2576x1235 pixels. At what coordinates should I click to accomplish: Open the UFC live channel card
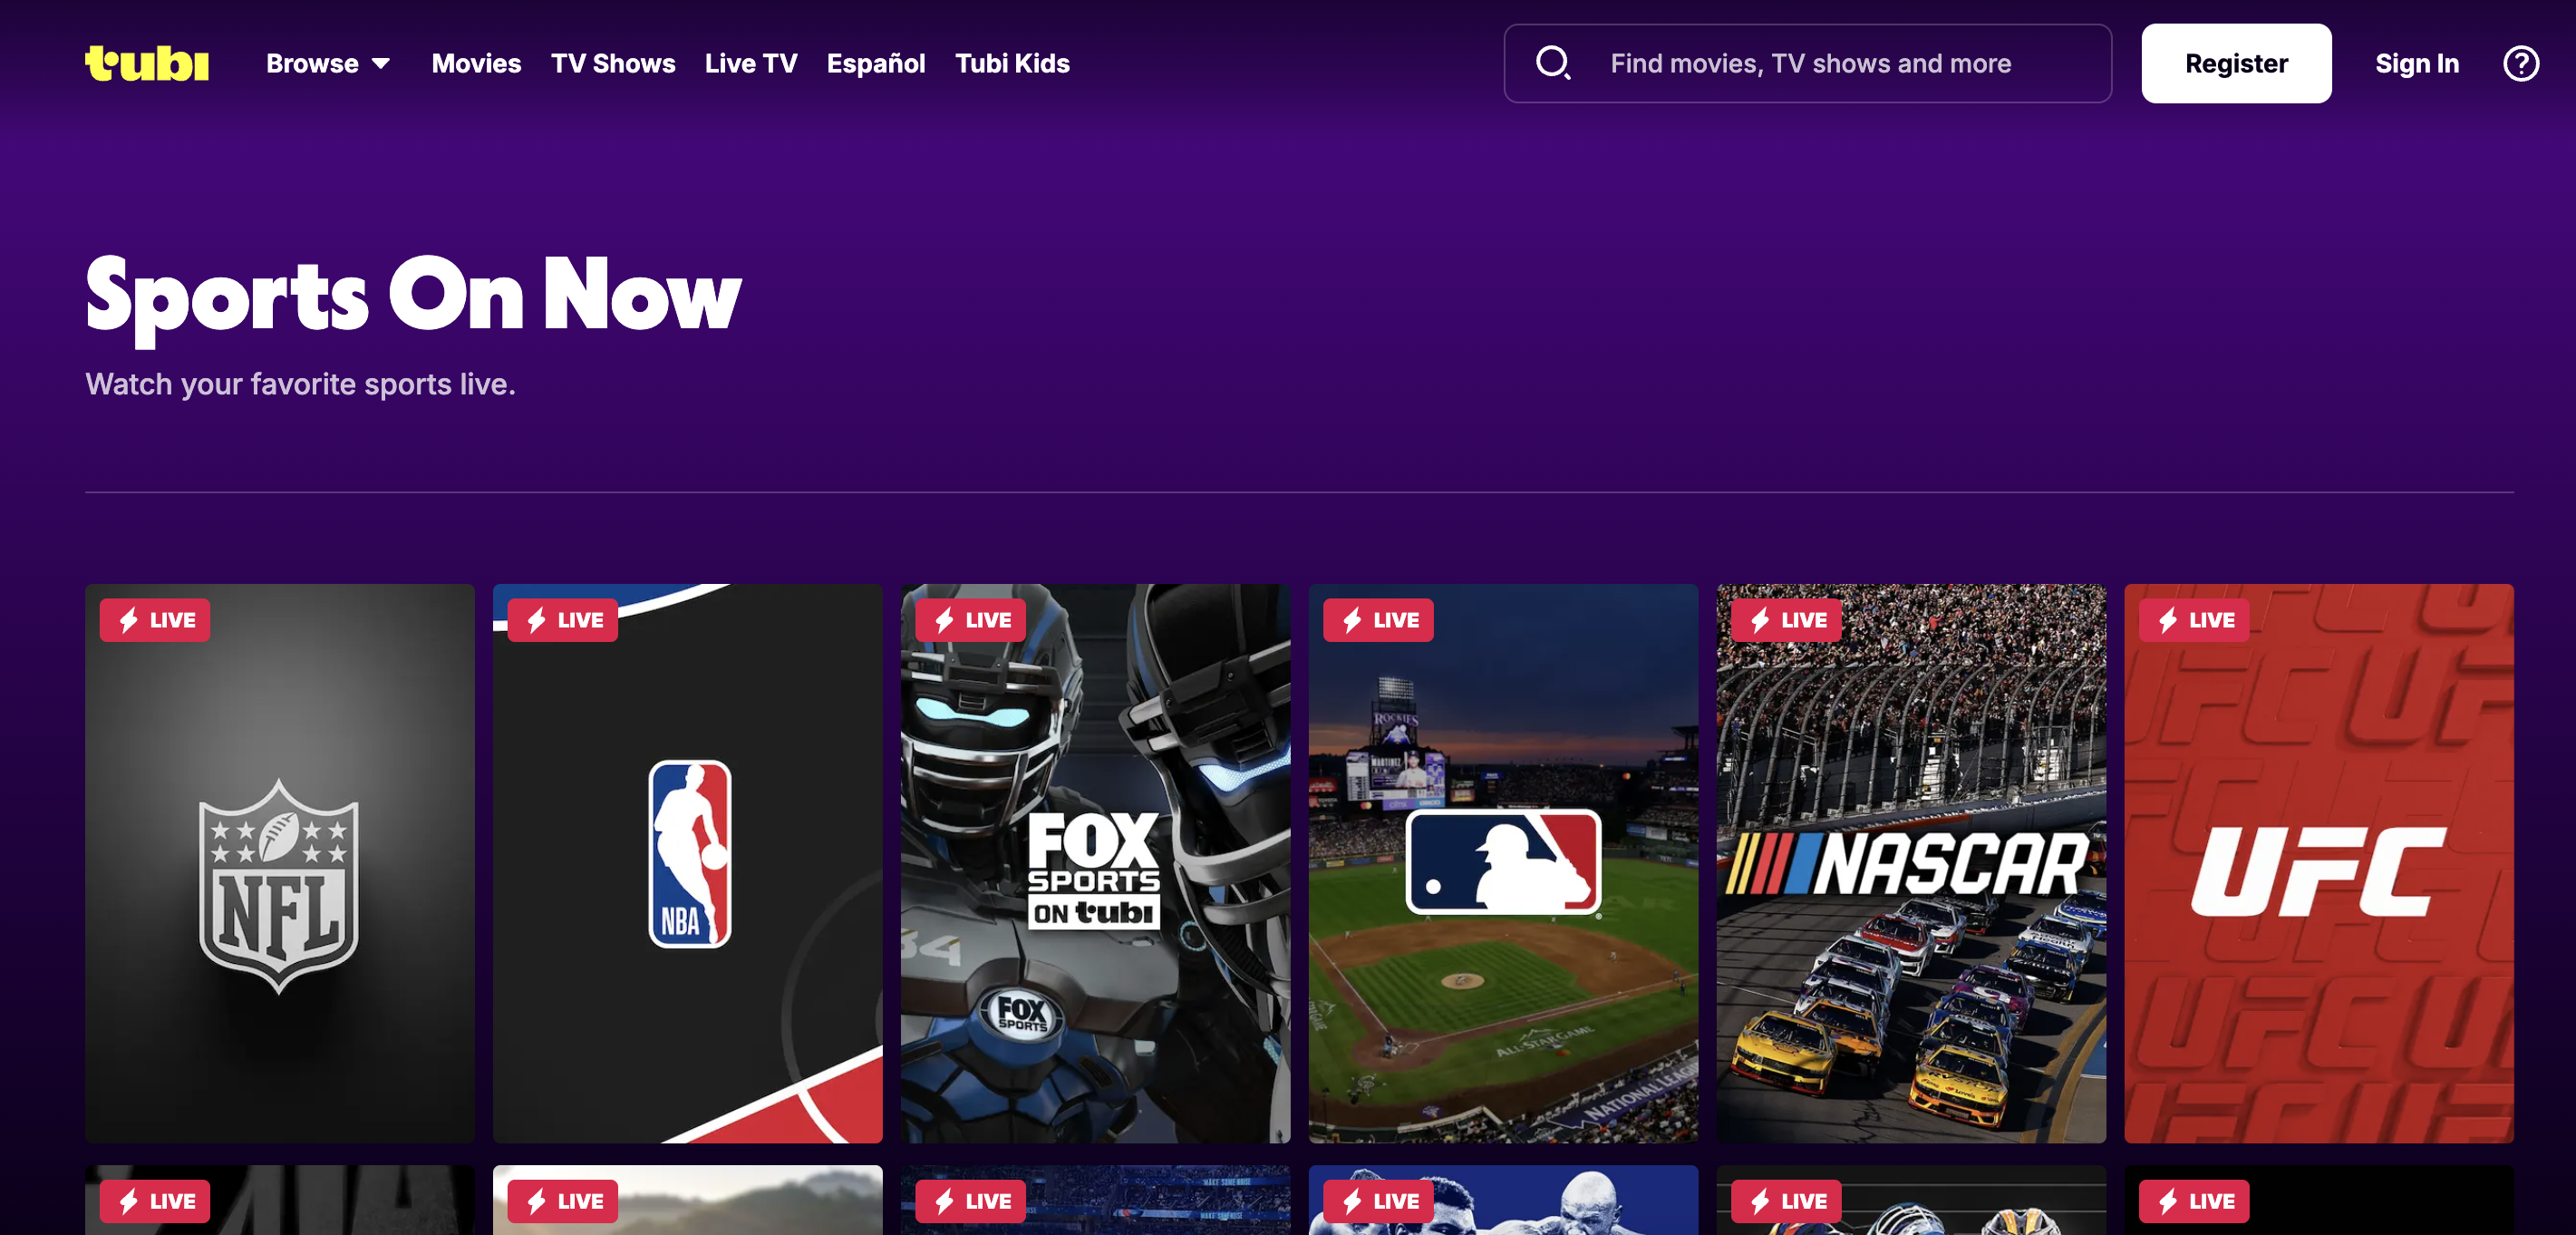[2319, 863]
